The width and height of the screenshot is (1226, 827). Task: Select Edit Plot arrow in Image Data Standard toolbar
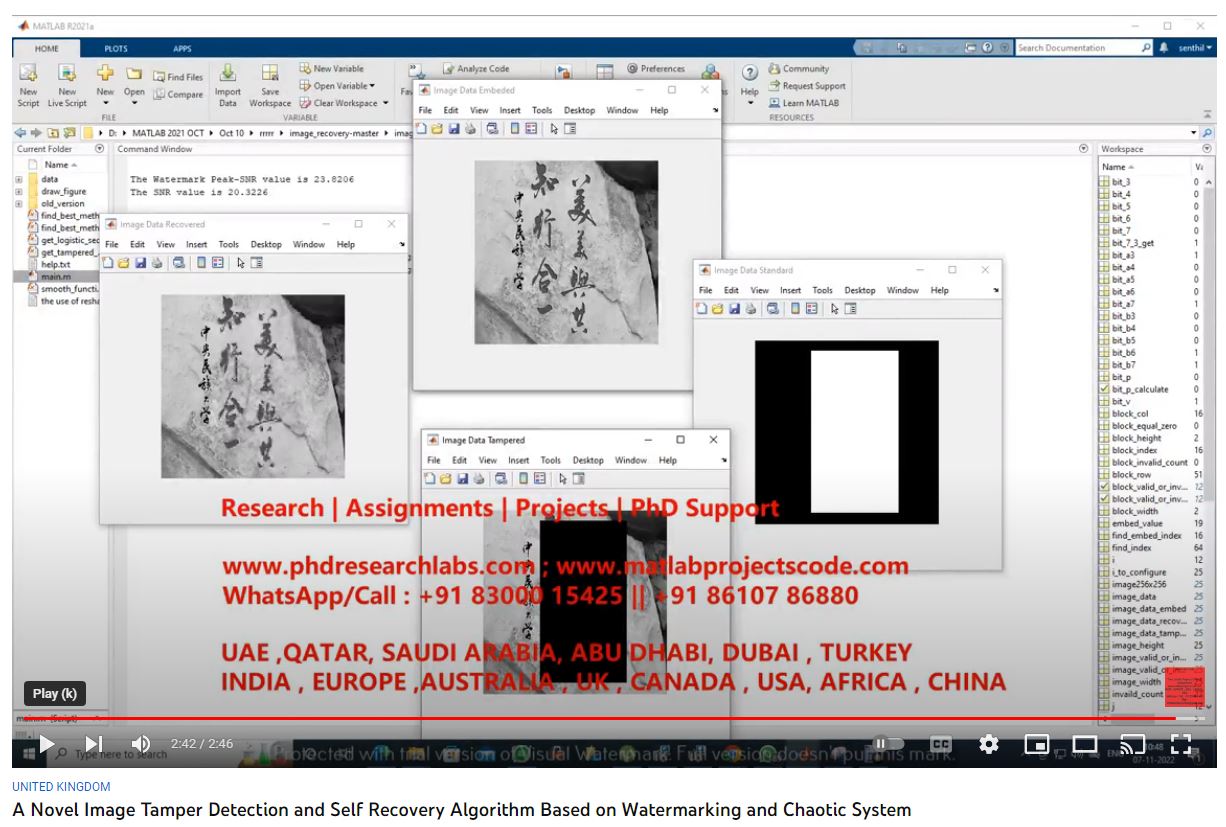pos(835,308)
